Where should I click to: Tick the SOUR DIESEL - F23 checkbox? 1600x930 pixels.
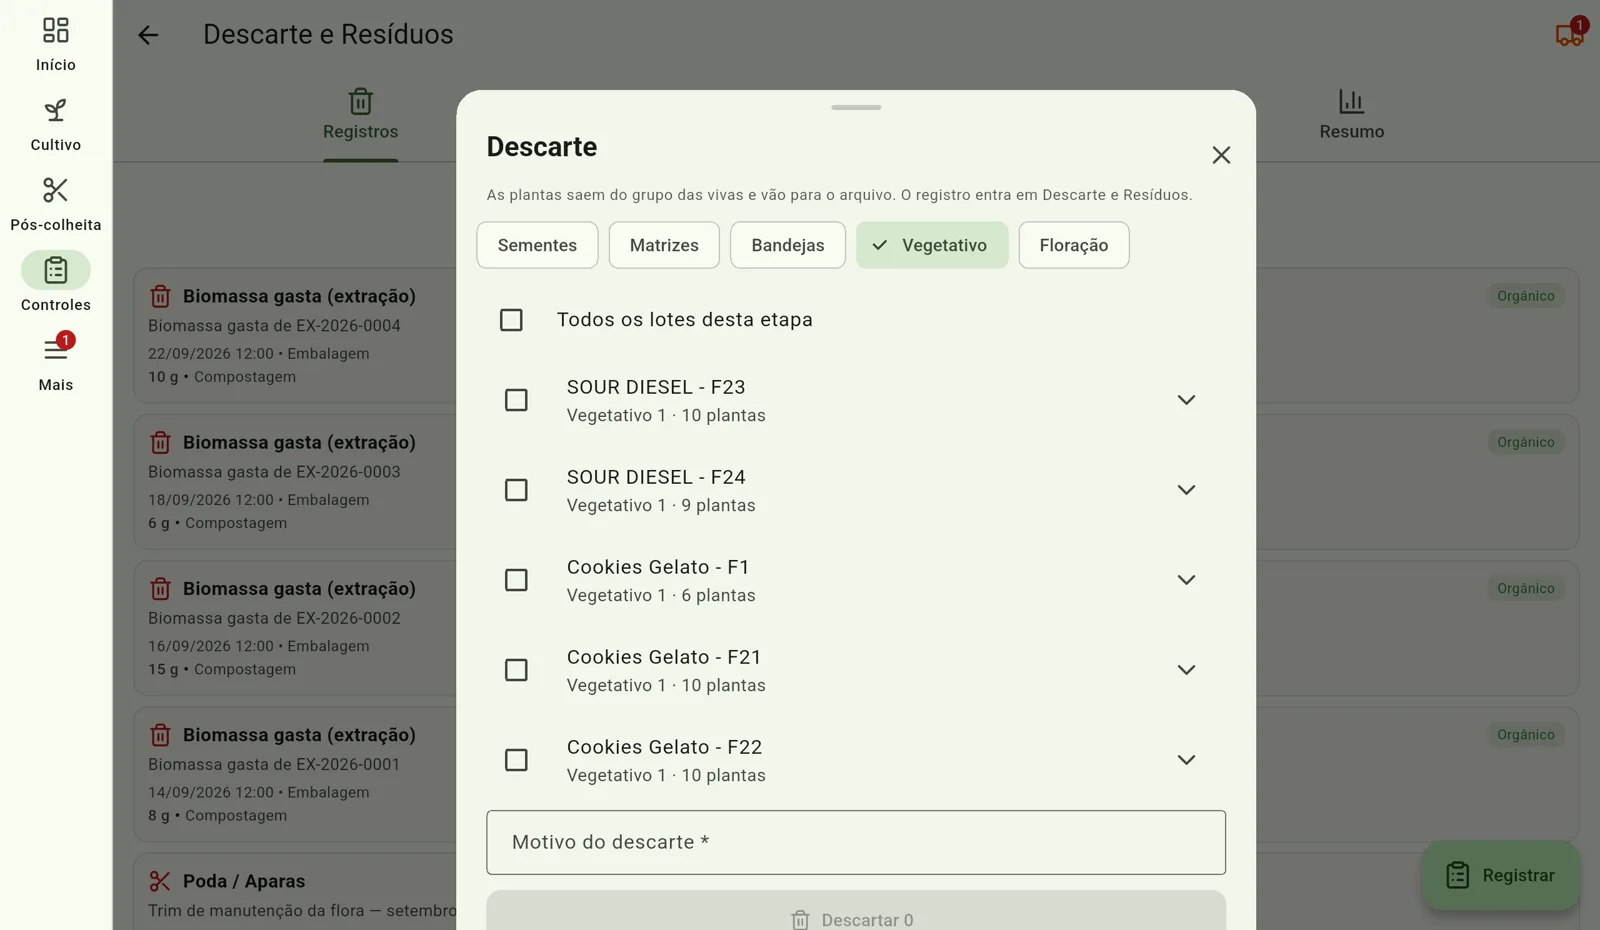click(516, 400)
